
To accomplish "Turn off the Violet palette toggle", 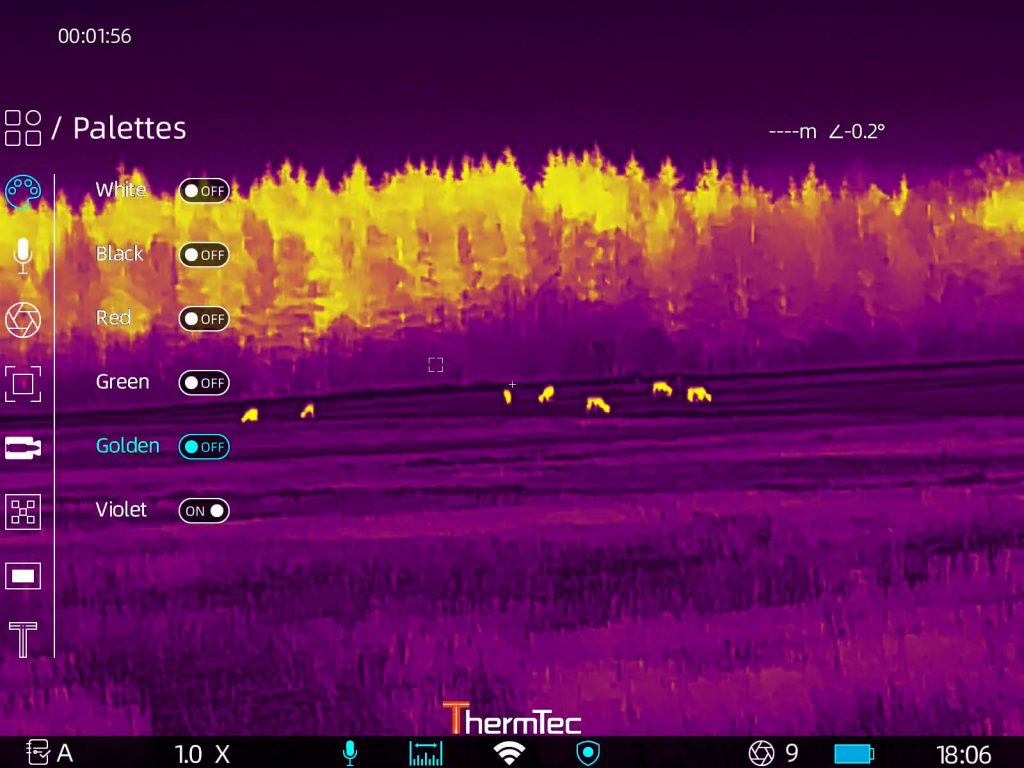I will tap(204, 511).
